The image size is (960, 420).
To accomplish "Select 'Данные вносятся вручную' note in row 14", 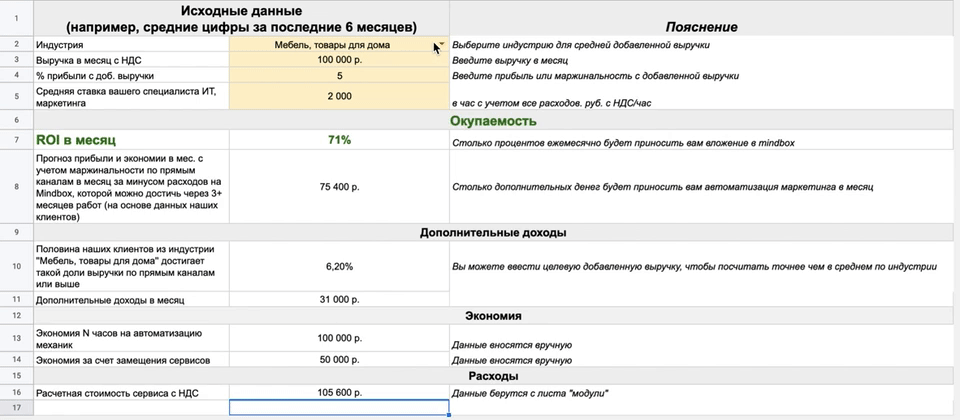I will pos(512,360).
